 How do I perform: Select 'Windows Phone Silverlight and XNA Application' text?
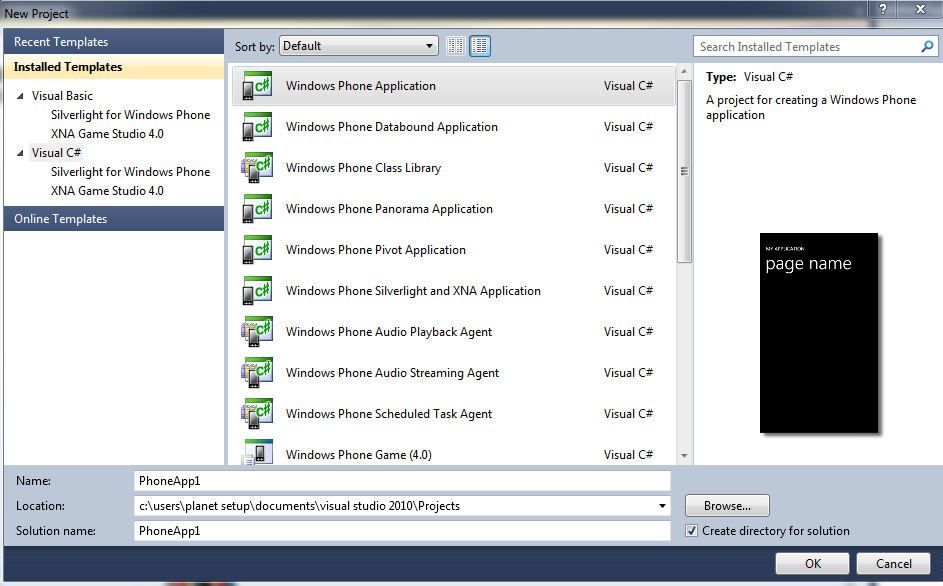[413, 291]
